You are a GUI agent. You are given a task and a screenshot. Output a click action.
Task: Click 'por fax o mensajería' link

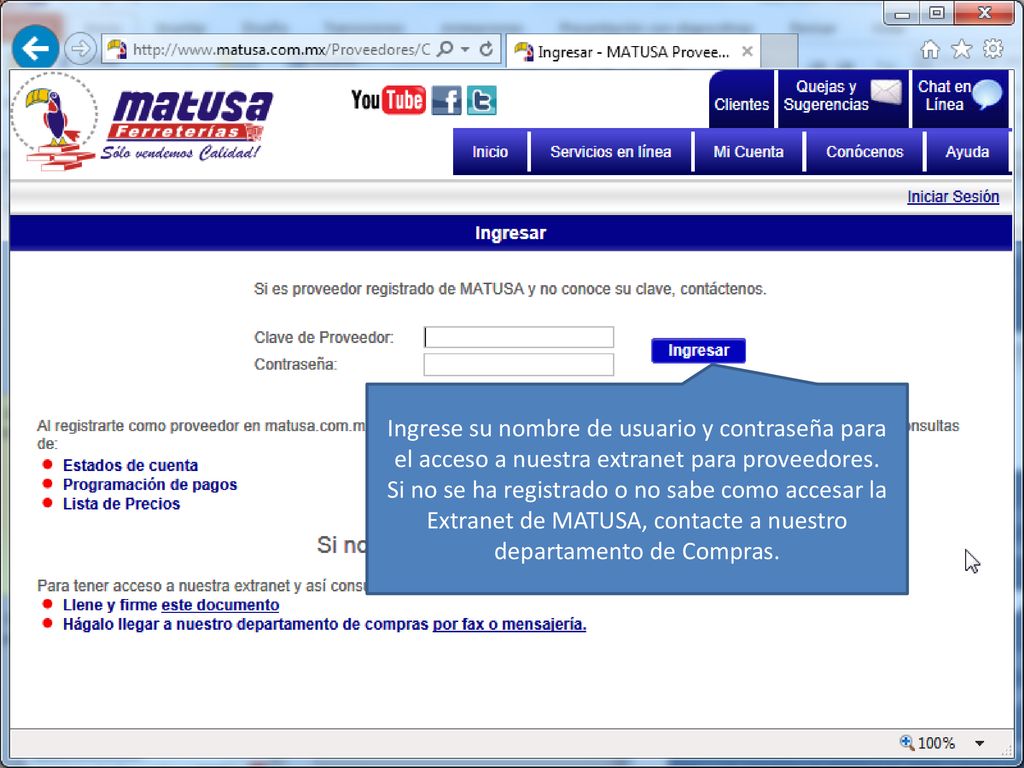[x=509, y=624]
